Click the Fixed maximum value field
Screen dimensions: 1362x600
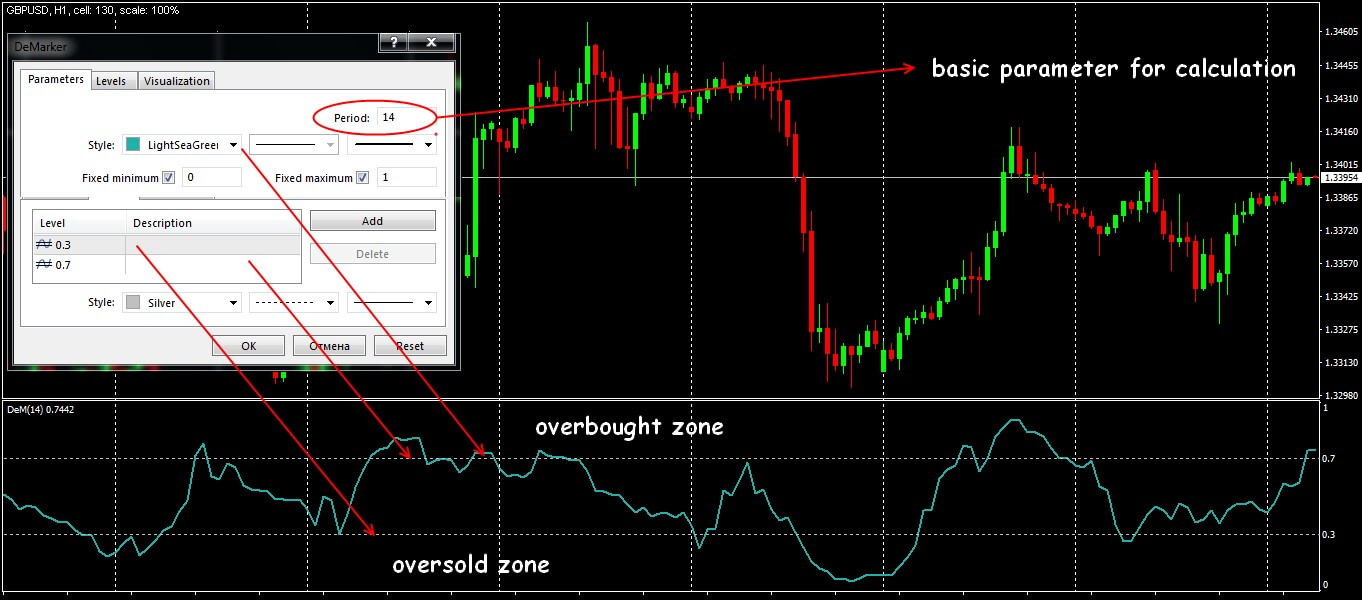click(406, 178)
